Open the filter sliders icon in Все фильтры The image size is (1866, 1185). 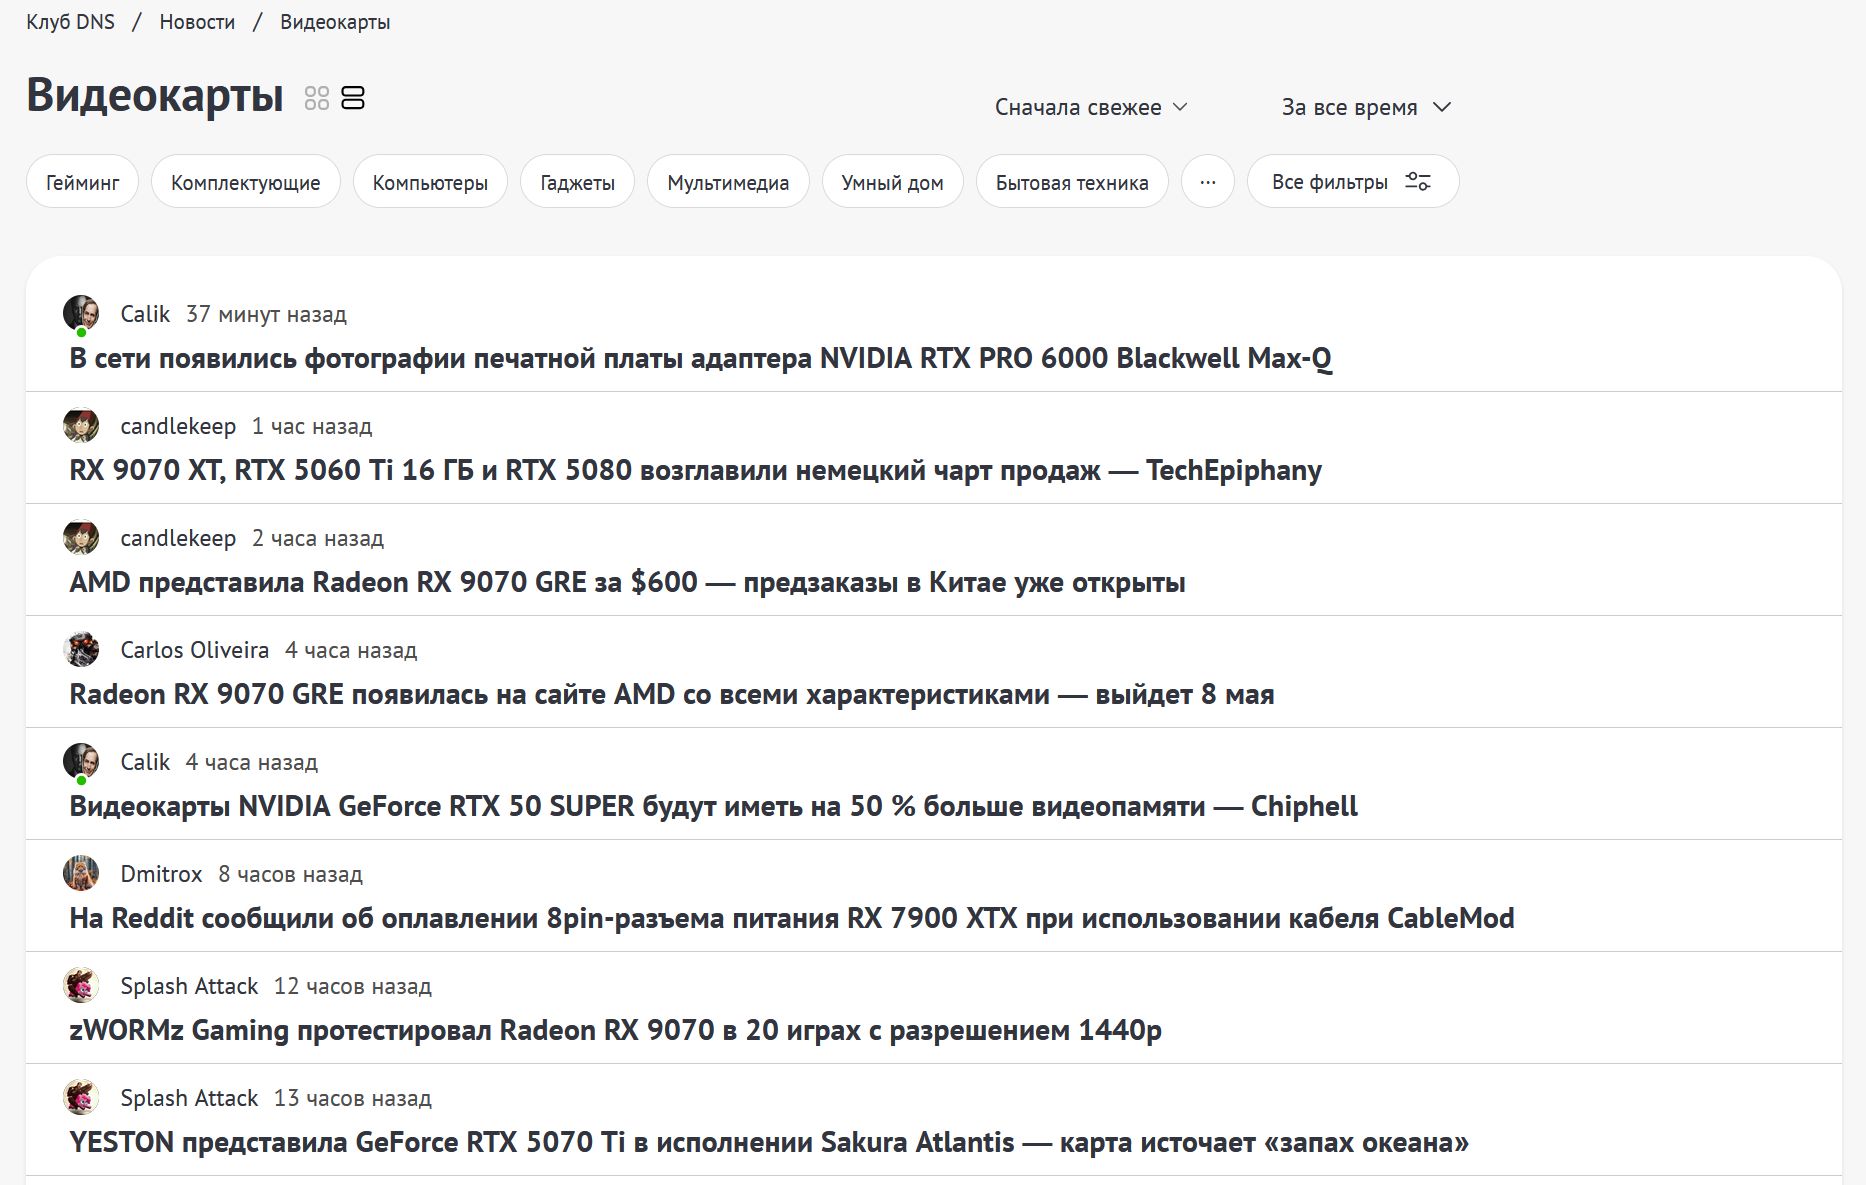(1418, 182)
